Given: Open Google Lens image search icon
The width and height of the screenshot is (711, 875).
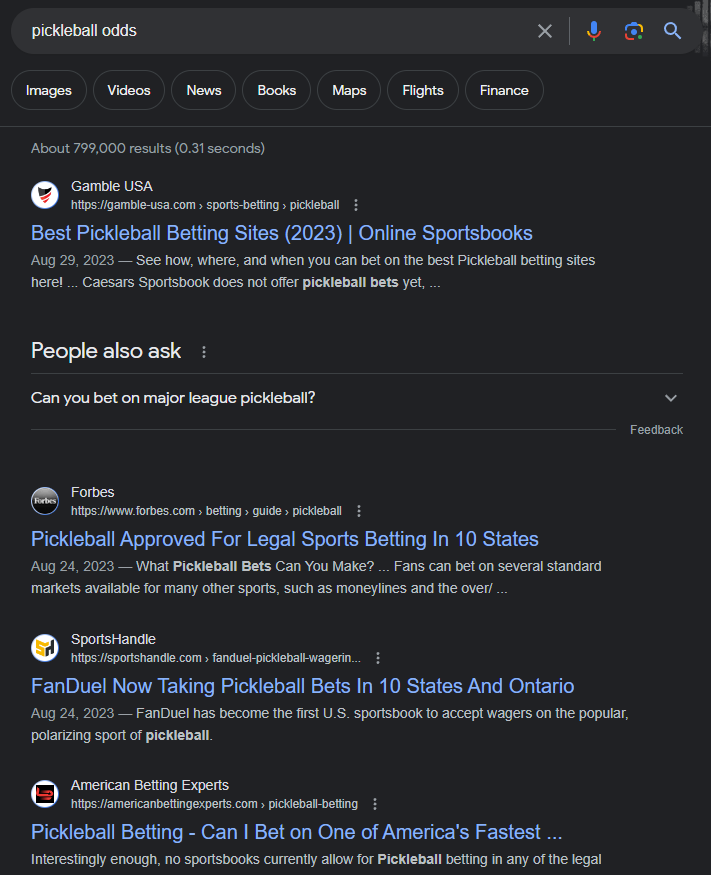Looking at the screenshot, I should point(633,31).
